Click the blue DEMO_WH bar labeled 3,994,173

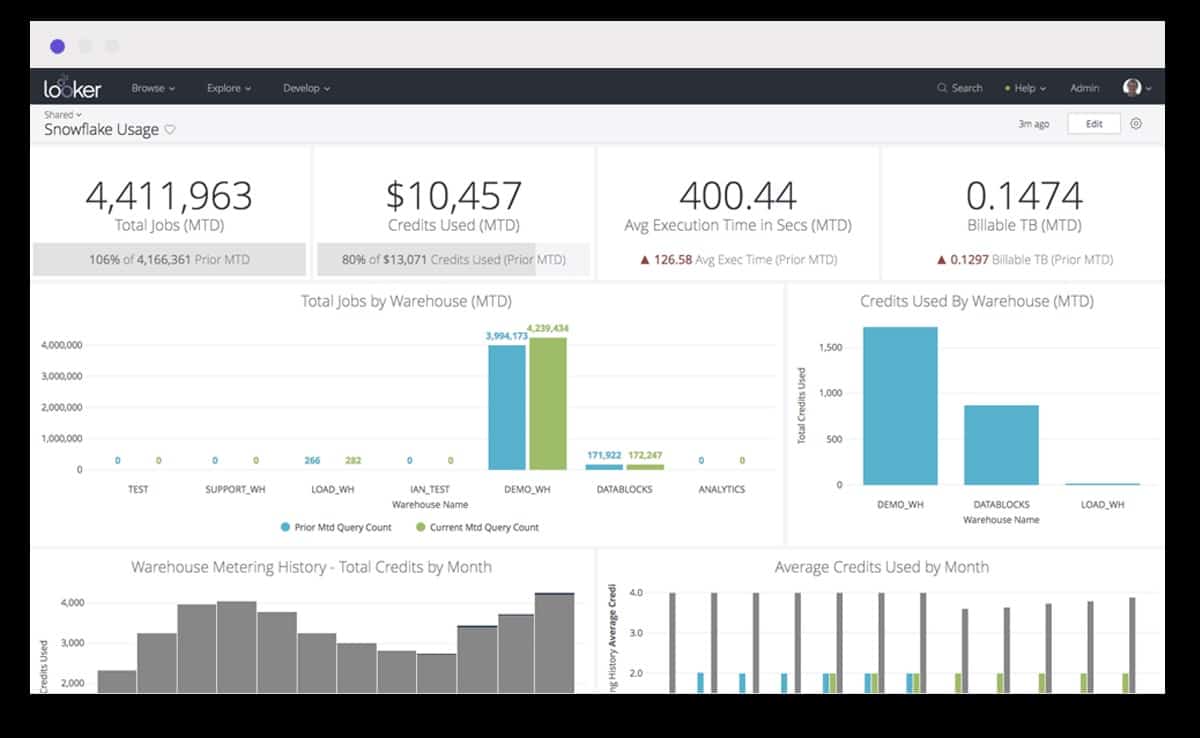[x=507, y=407]
